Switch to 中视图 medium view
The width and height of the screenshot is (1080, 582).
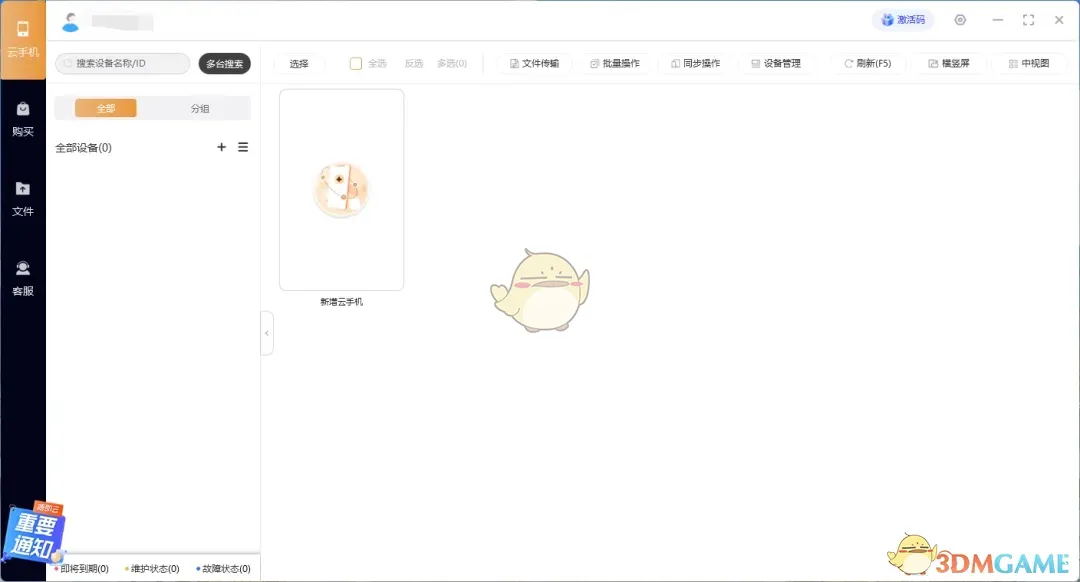1030,62
